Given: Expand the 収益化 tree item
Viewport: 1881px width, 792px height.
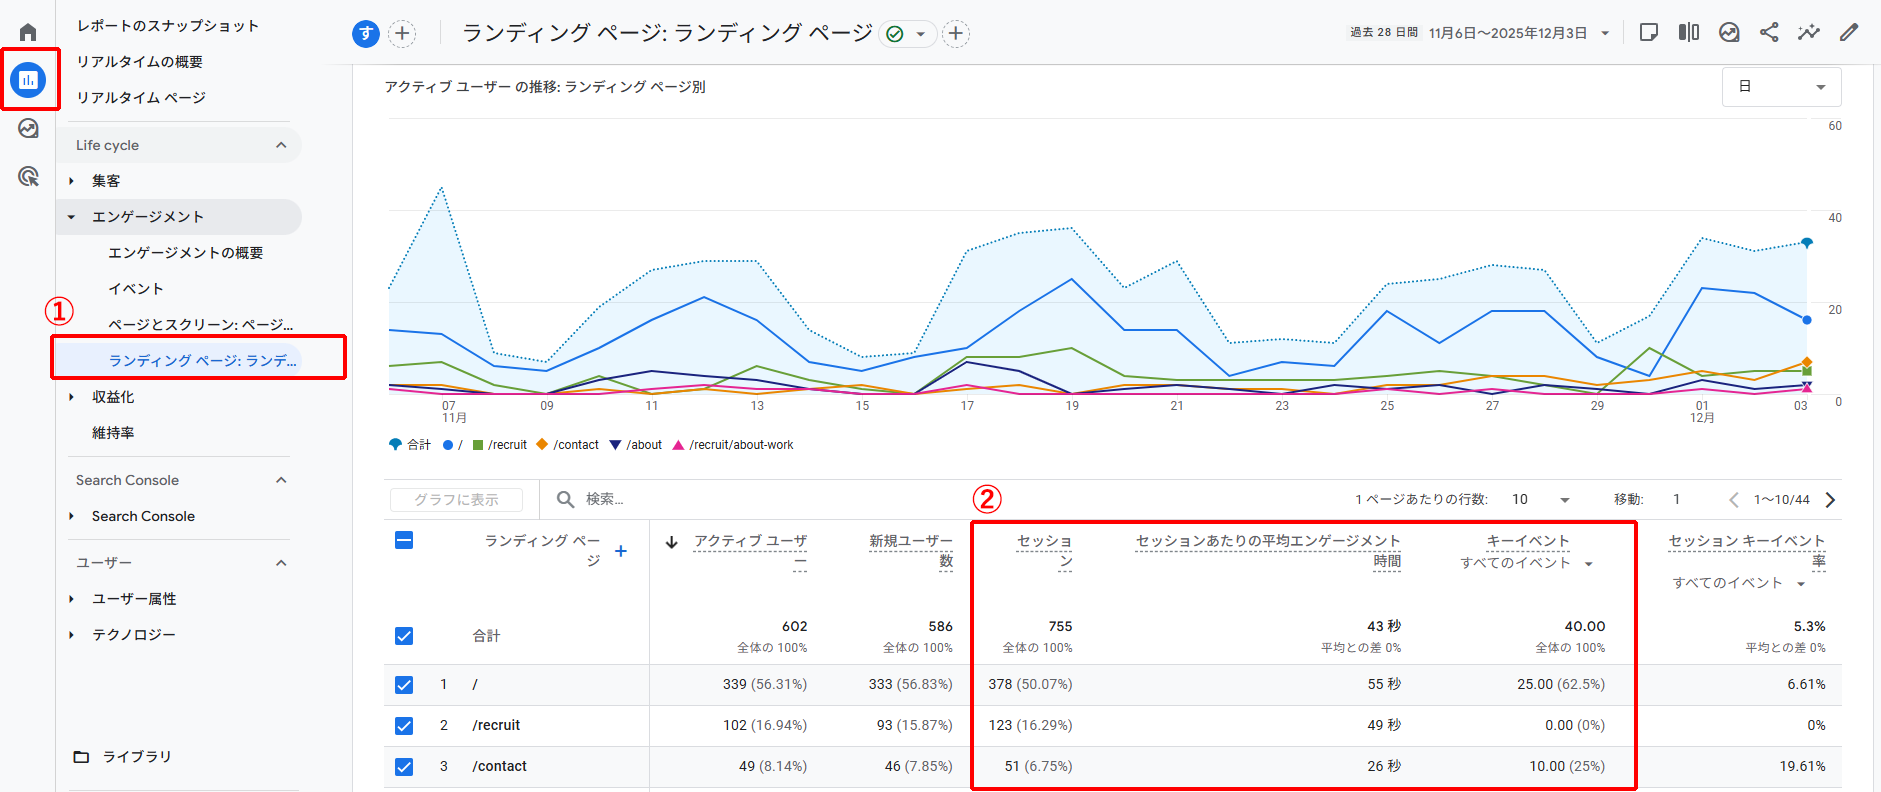Looking at the screenshot, I should tap(71, 397).
